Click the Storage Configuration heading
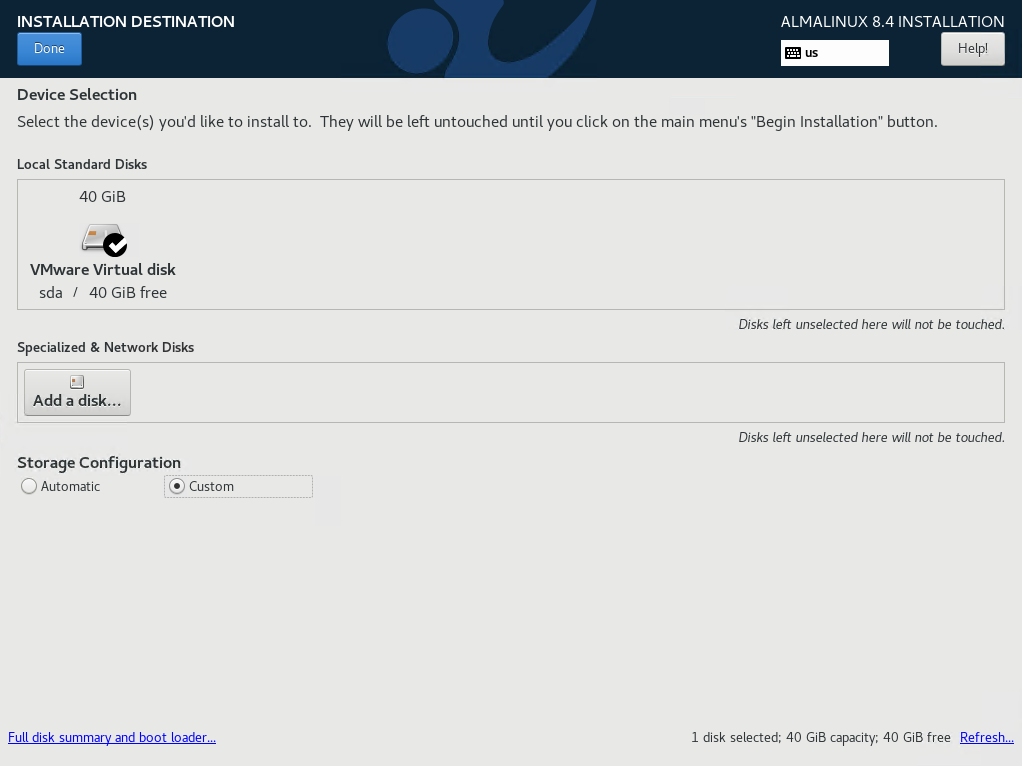The width and height of the screenshot is (1022, 766). [99, 463]
